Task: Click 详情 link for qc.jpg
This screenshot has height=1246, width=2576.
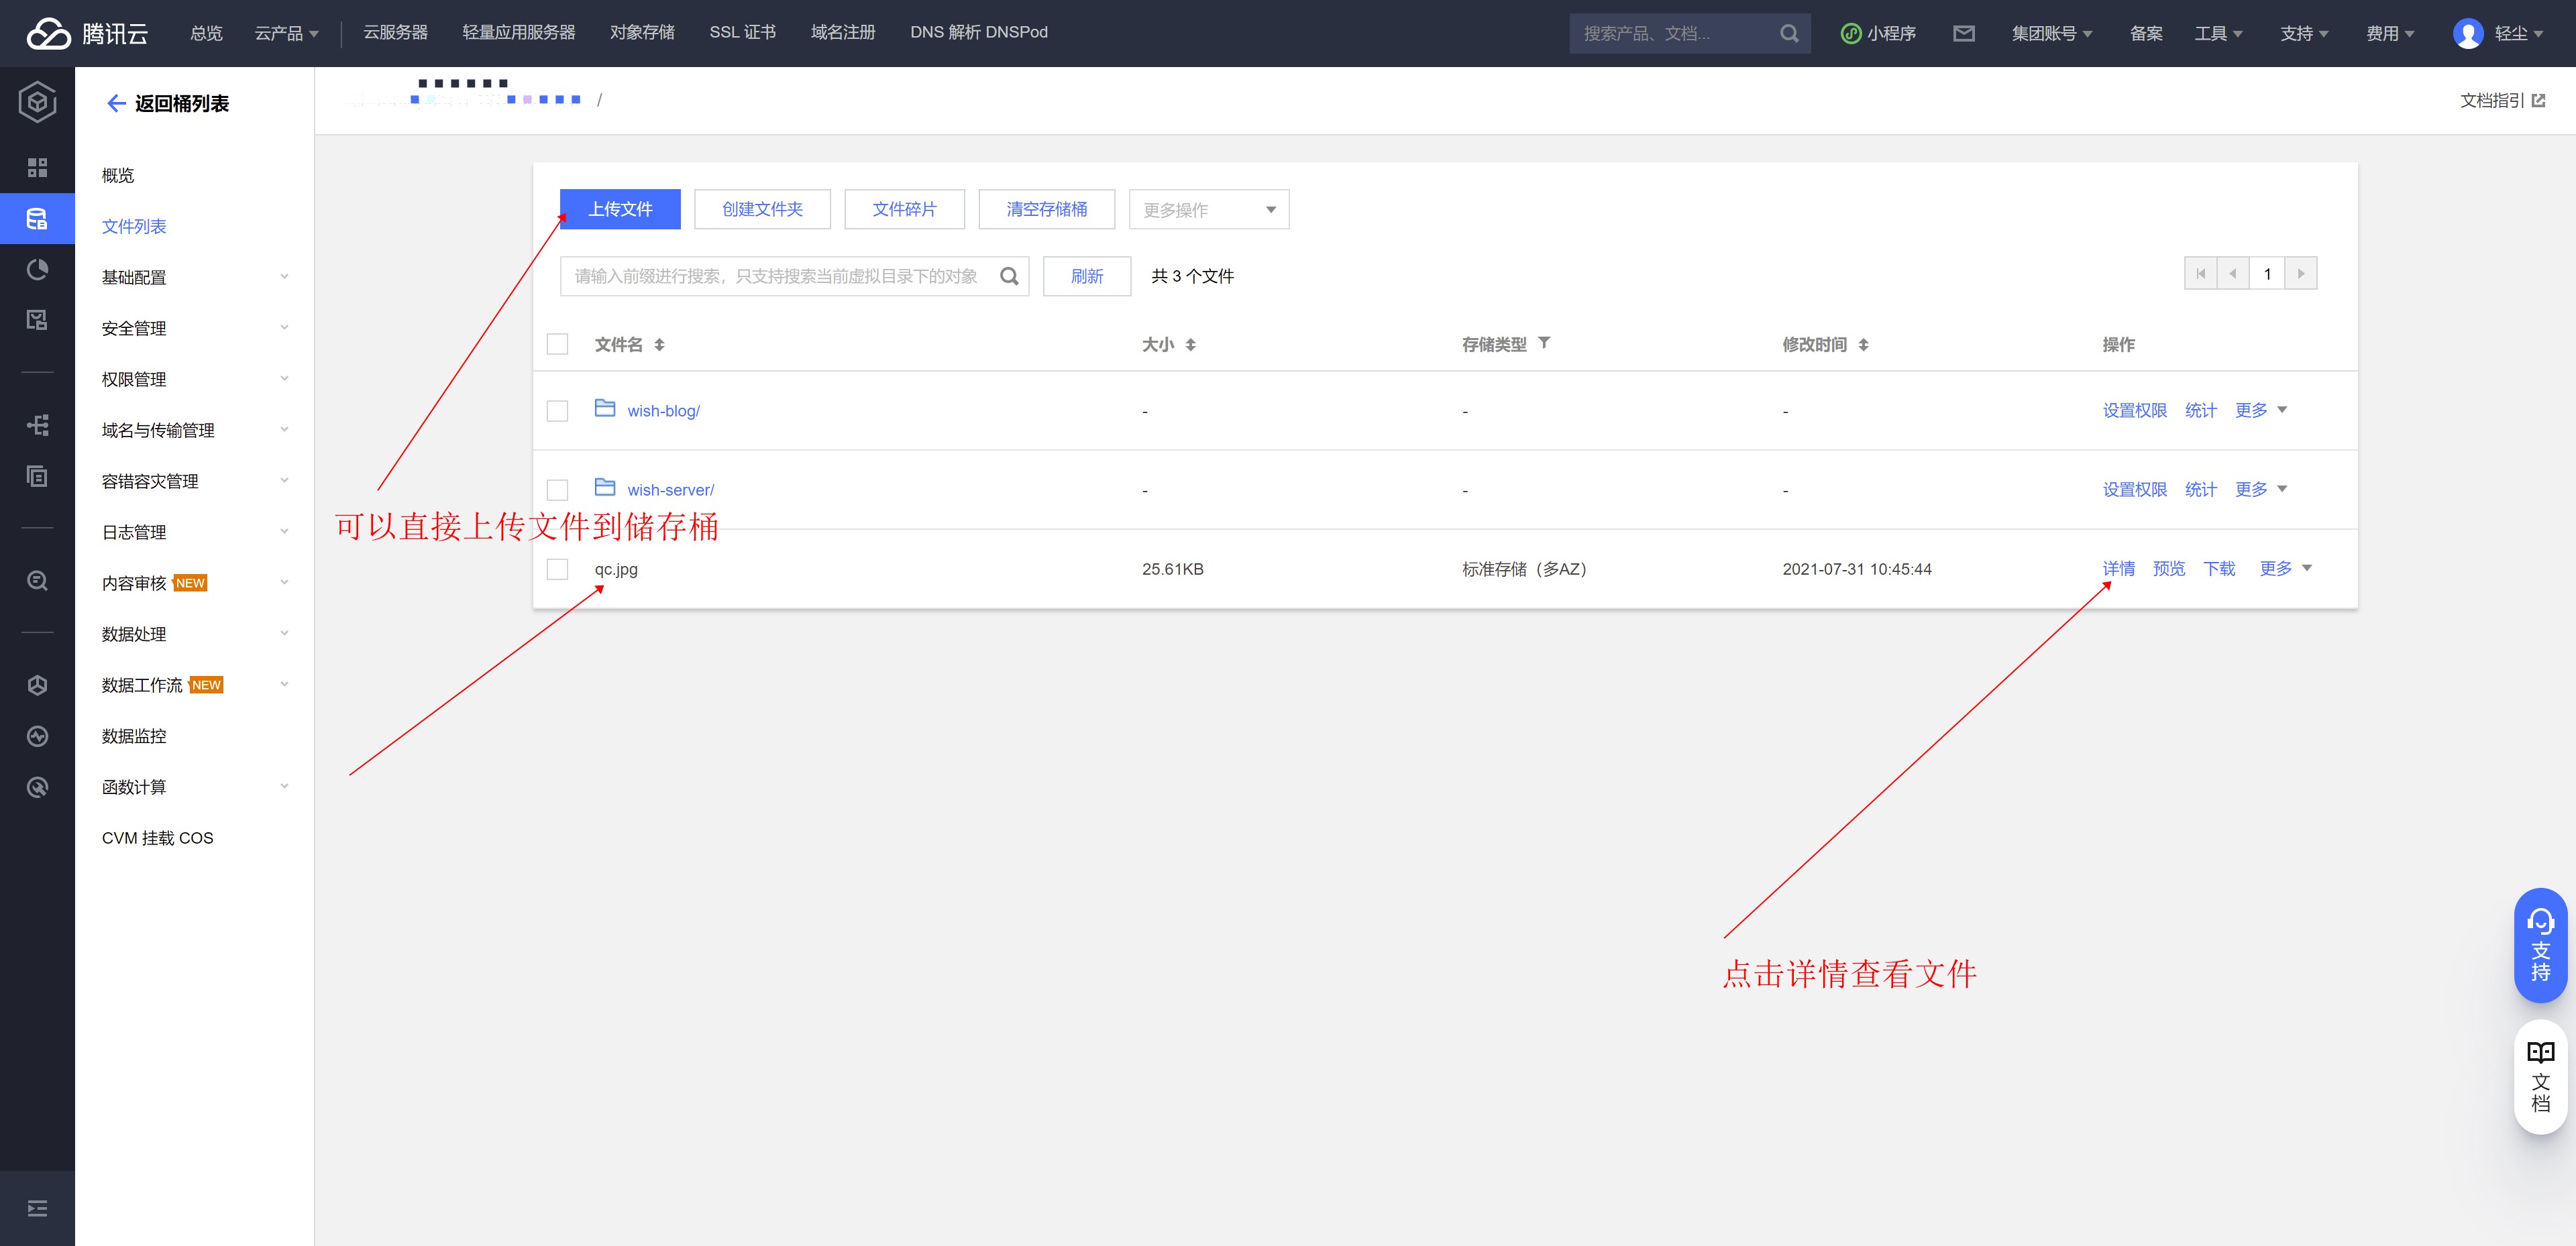Action: [2118, 568]
